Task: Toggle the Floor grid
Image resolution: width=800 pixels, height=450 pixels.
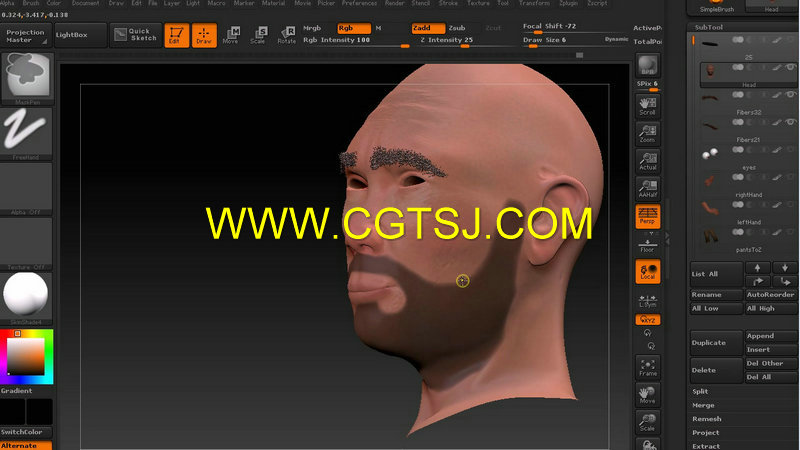Action: pos(648,245)
